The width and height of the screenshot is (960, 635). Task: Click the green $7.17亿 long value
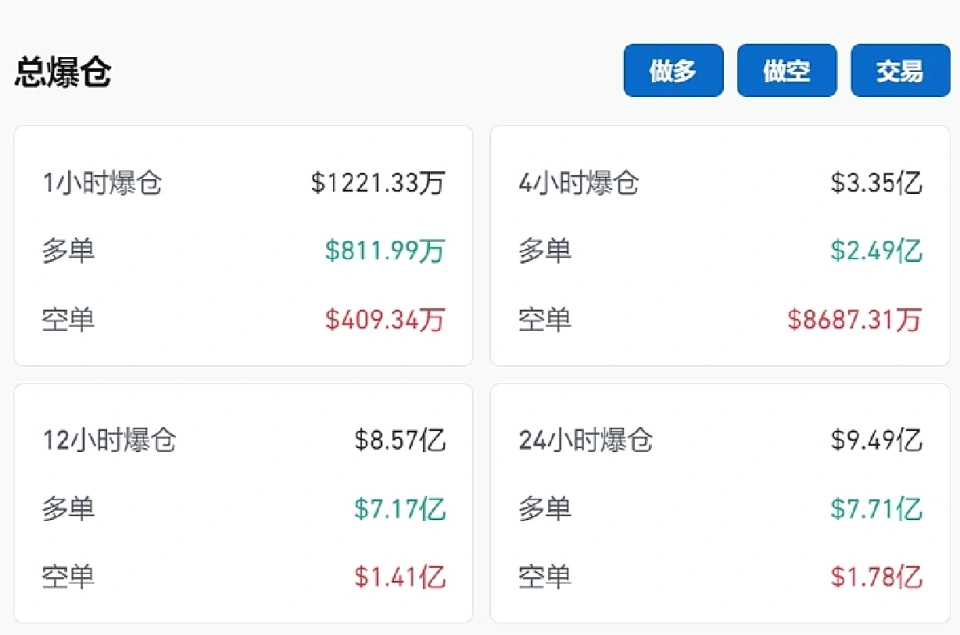[x=400, y=509]
